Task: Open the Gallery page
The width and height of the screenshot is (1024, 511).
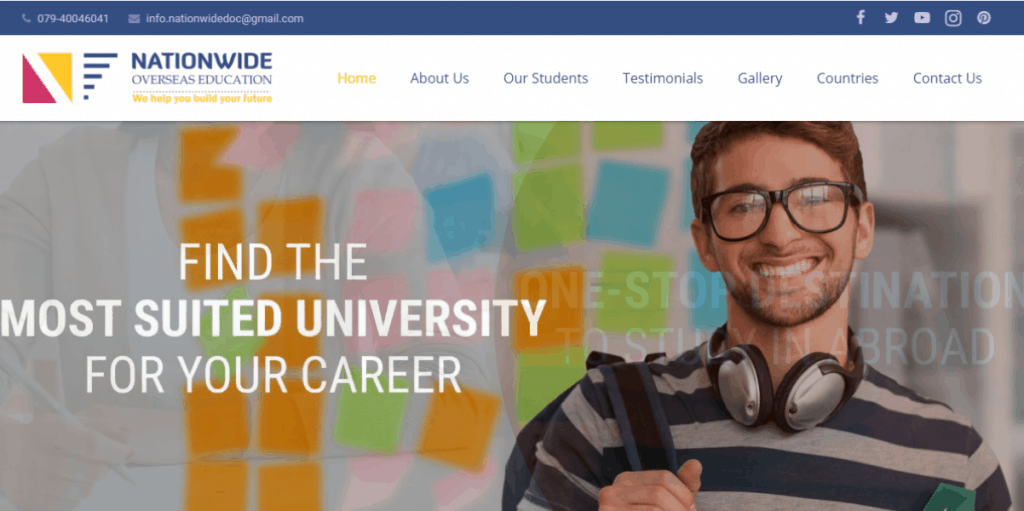Action: tap(760, 78)
